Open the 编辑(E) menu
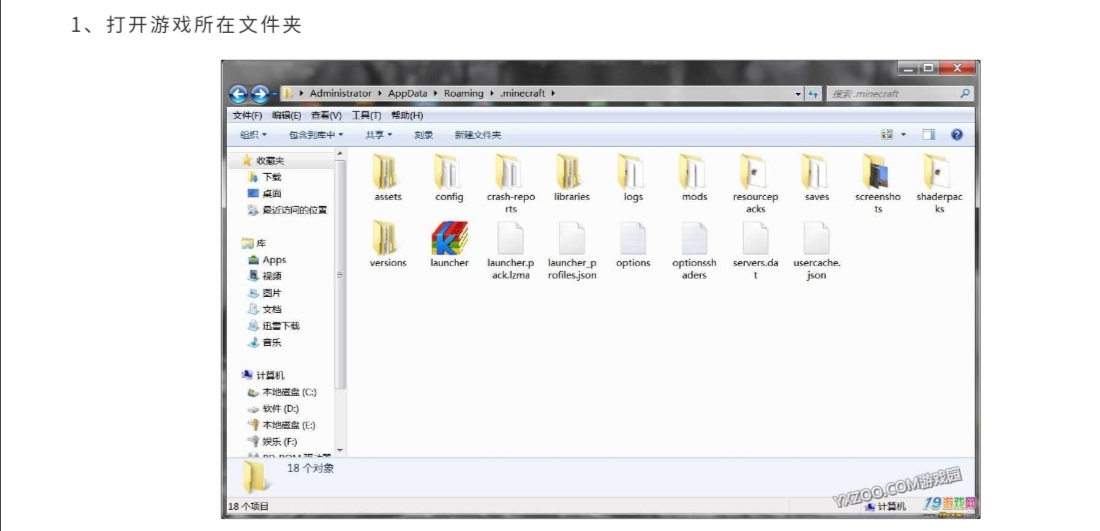The image size is (1100, 531). [286, 115]
